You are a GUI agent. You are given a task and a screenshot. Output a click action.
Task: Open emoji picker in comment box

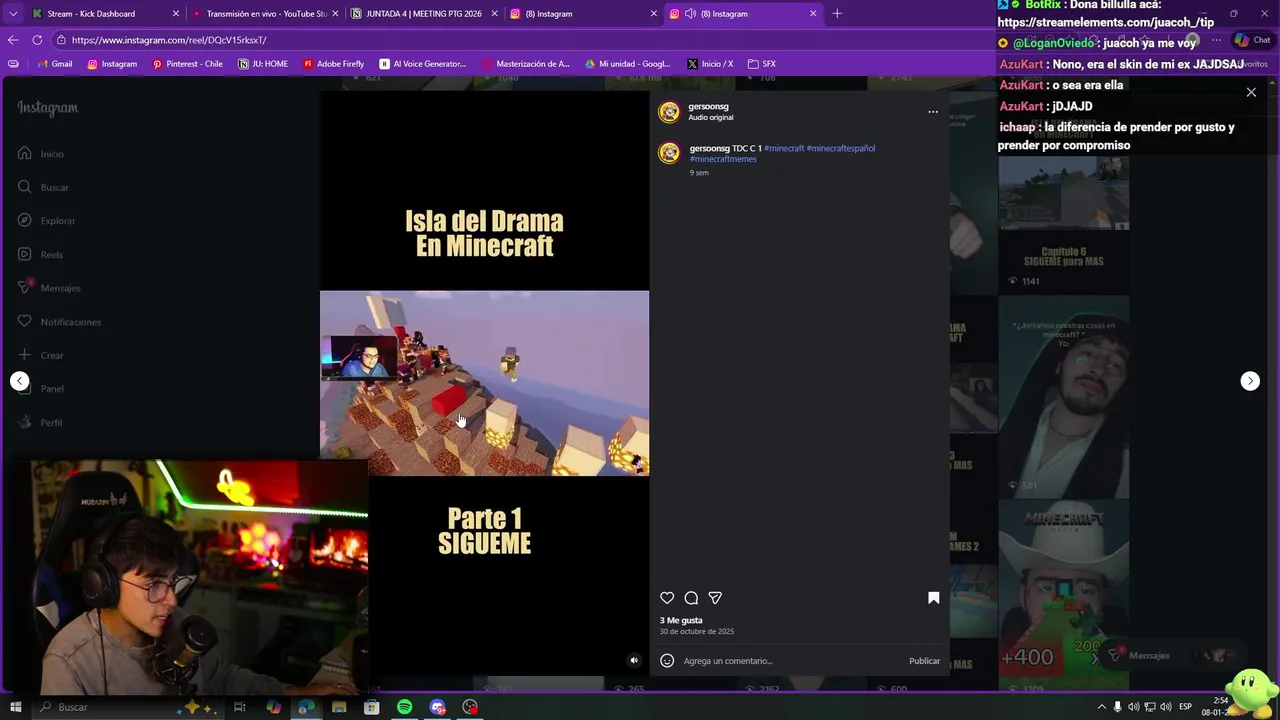[x=667, y=661]
